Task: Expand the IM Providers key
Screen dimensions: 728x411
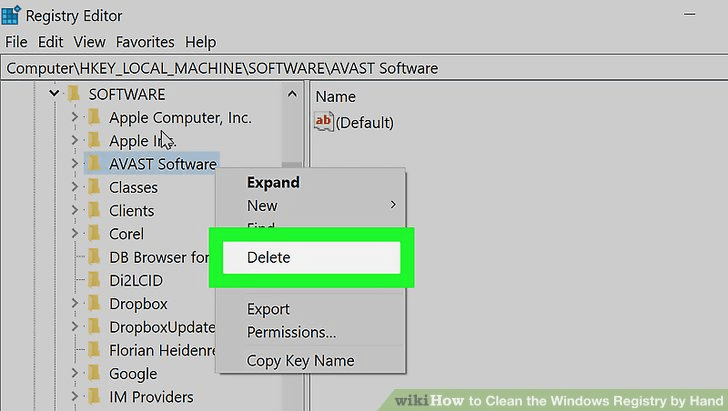Action: (75, 396)
